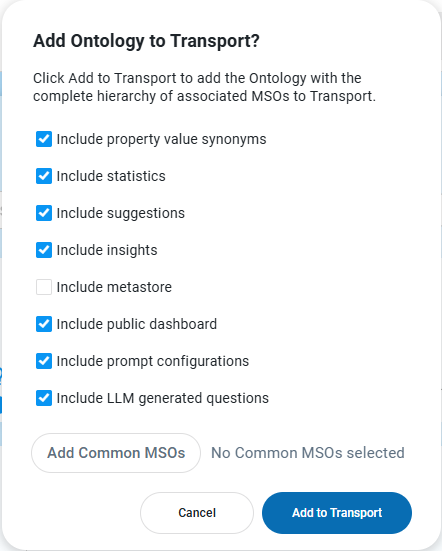Click the 'Include statistics' label text
Image resolution: width=442 pixels, height=551 pixels.
111,176
